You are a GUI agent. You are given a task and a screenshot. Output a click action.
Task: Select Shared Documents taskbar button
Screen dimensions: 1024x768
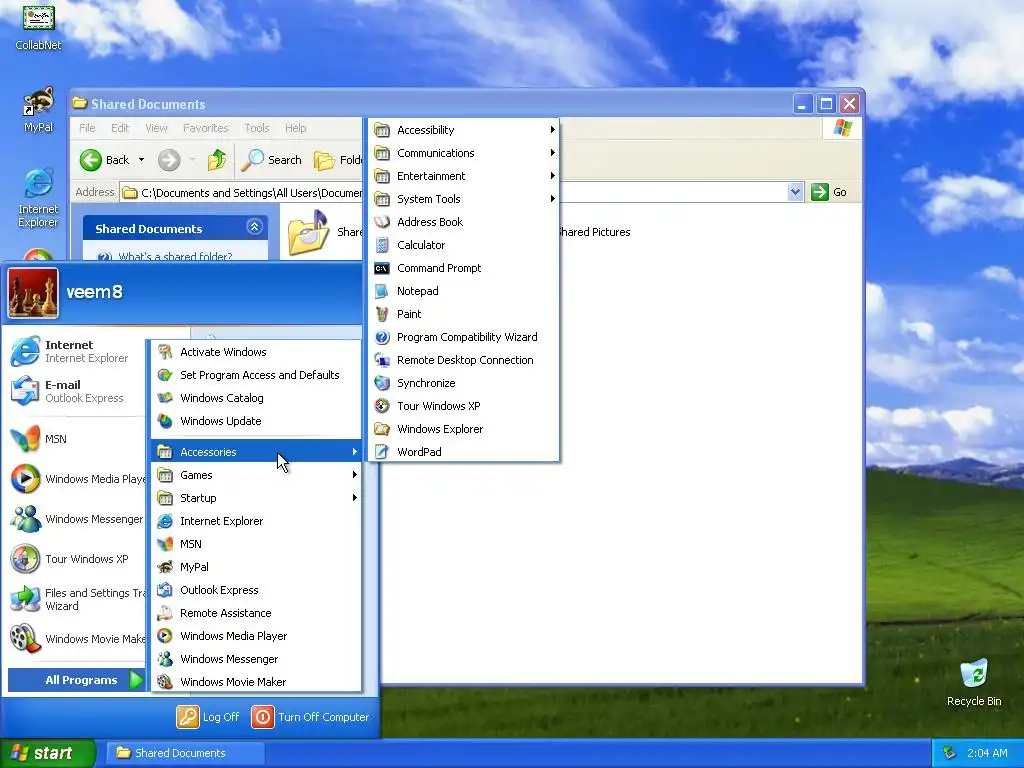185,753
